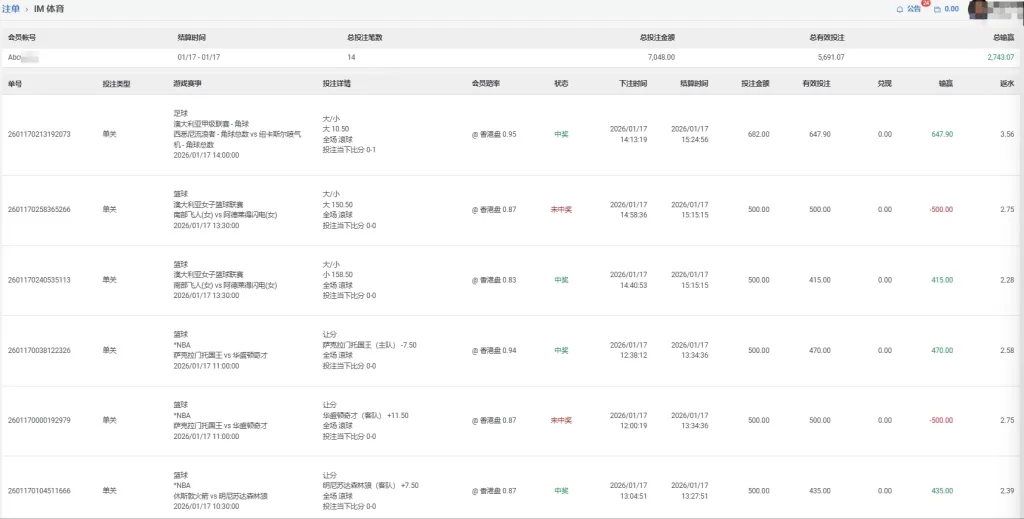Click the 输赢 column header

(x=945, y=84)
